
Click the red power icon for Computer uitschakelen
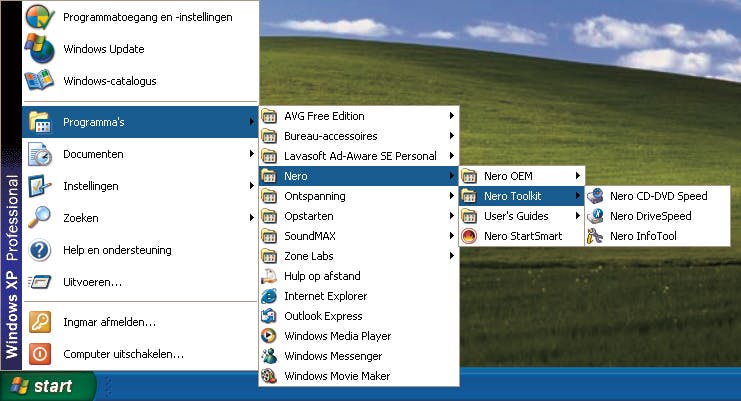pos(40,354)
